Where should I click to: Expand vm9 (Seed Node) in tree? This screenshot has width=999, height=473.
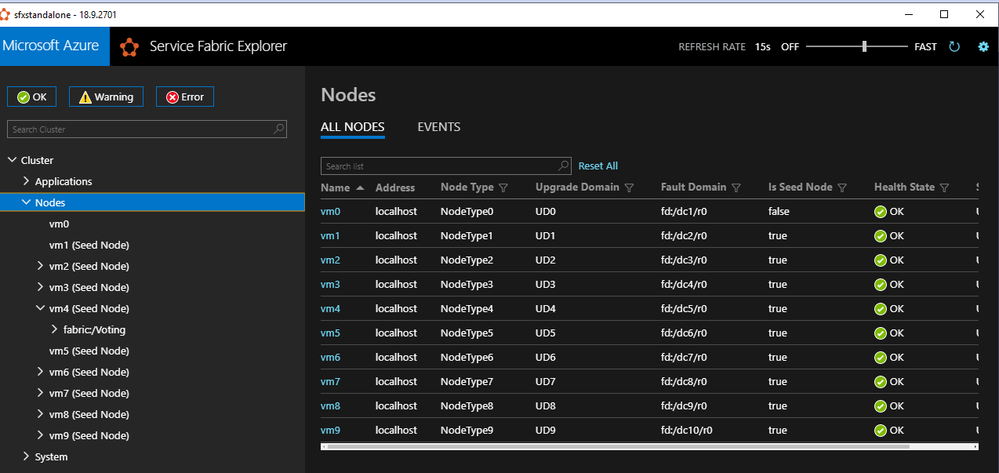click(x=40, y=435)
